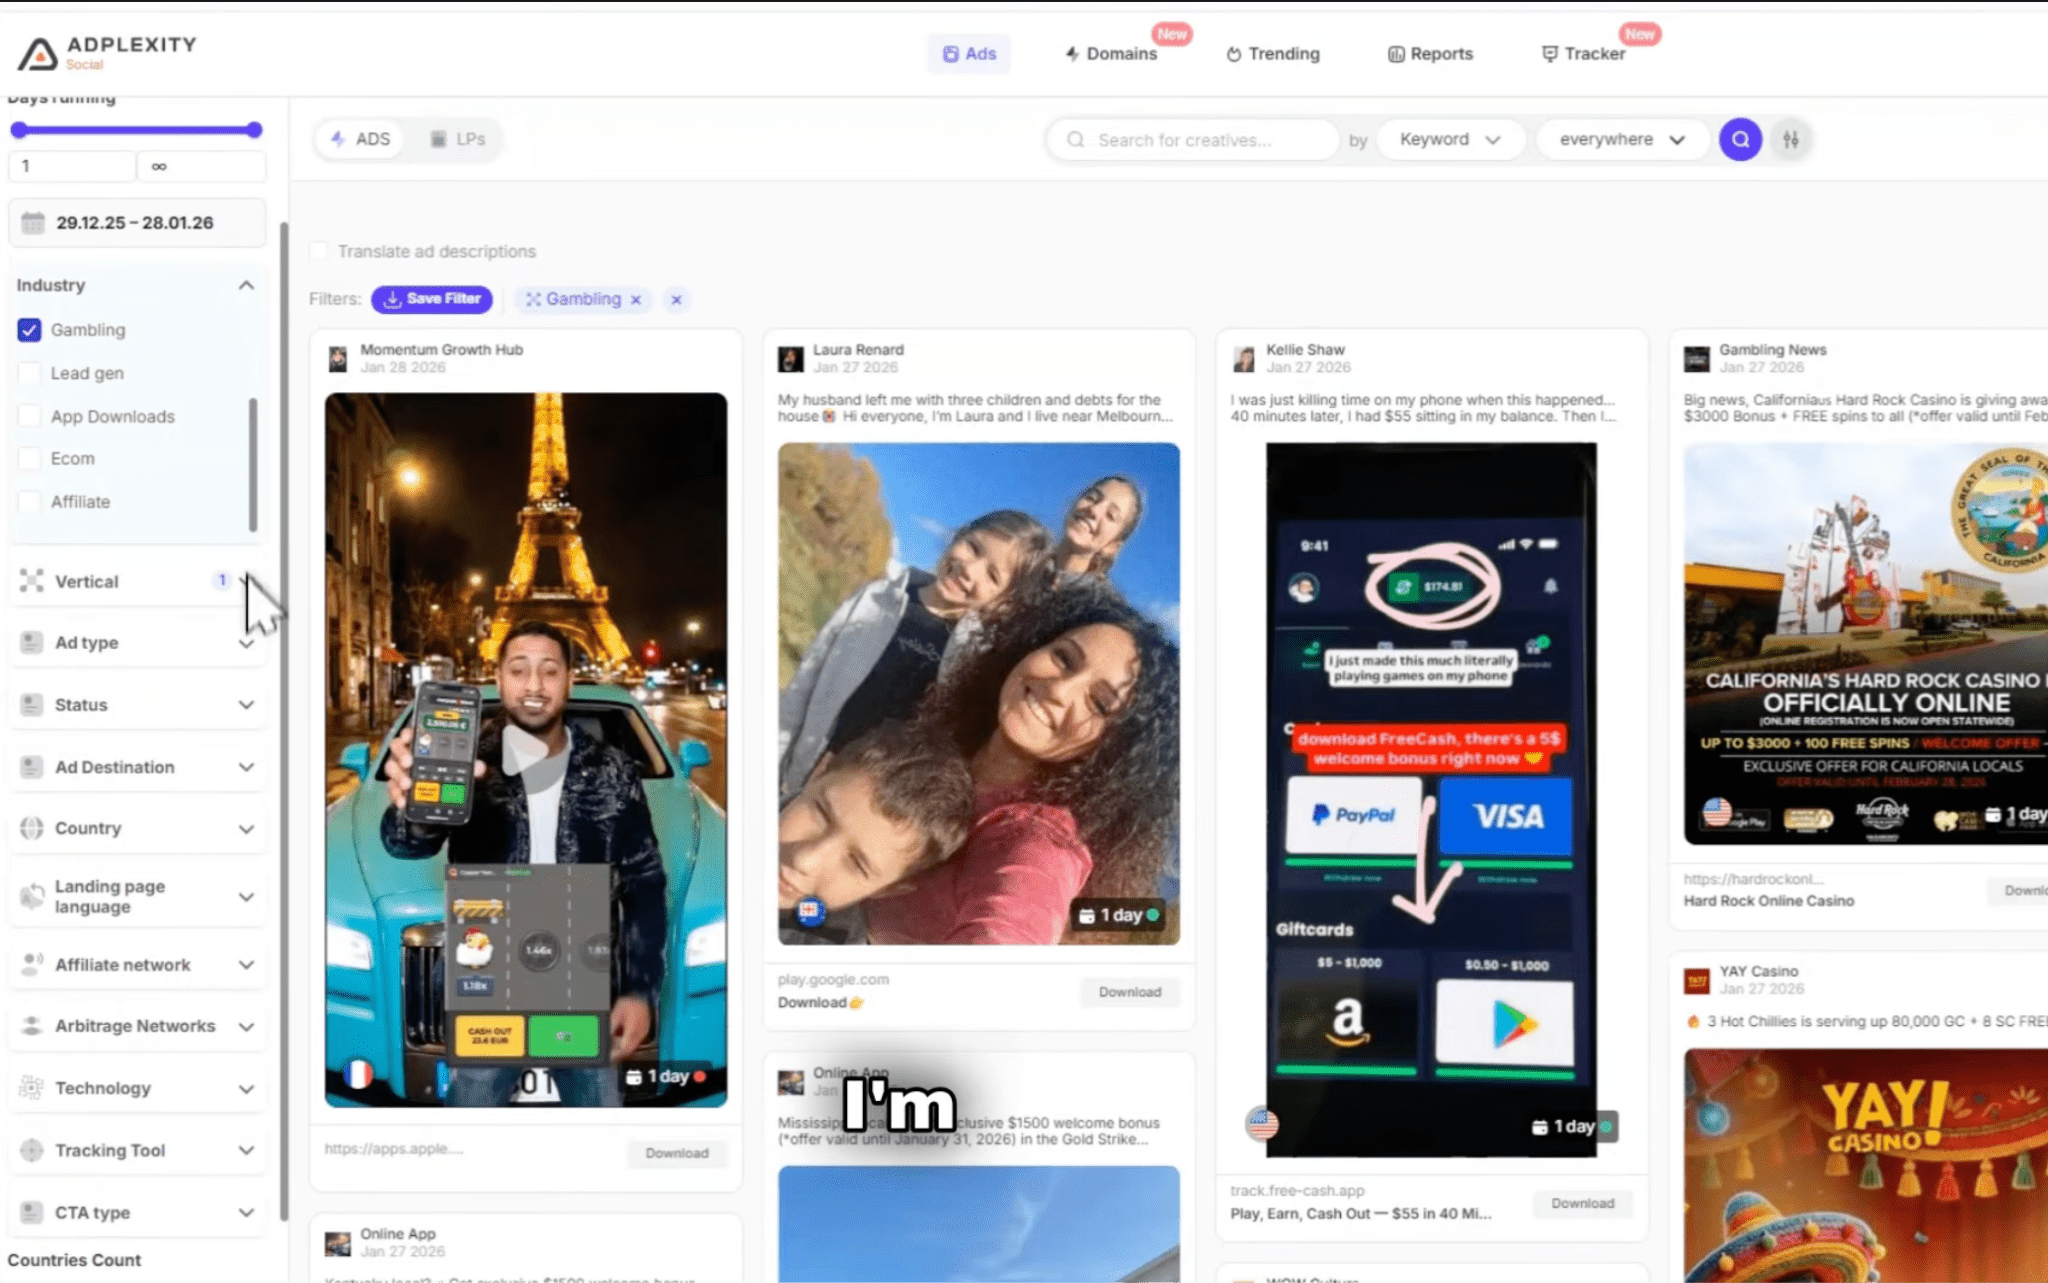Download the Kellie Shaw FreeCash ad
Image resolution: width=2048 pixels, height=1283 pixels.
click(x=1583, y=1203)
